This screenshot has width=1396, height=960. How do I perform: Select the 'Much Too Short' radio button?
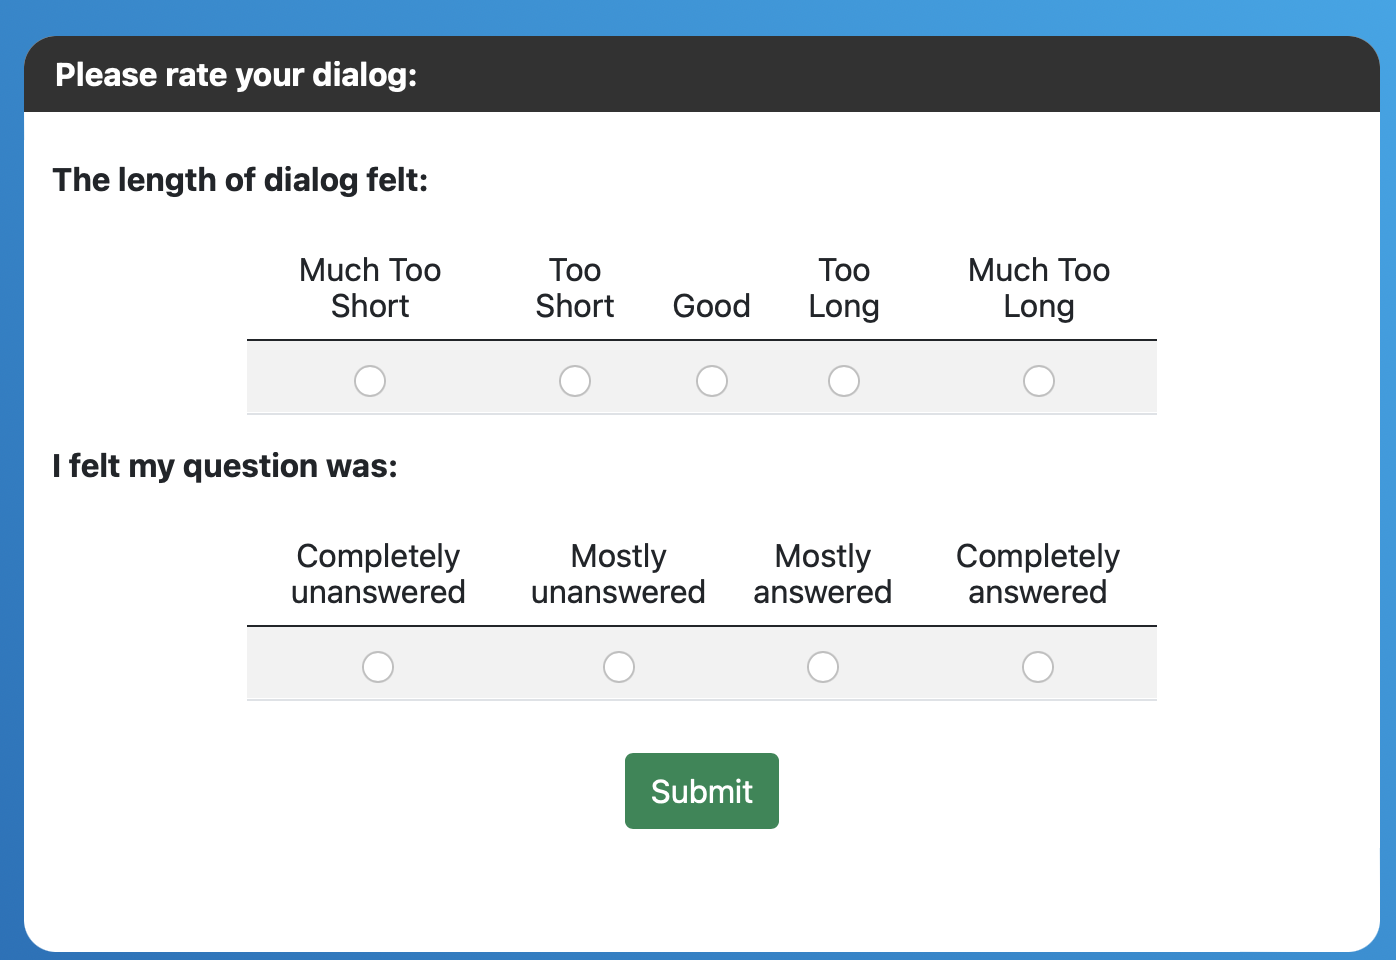[370, 381]
